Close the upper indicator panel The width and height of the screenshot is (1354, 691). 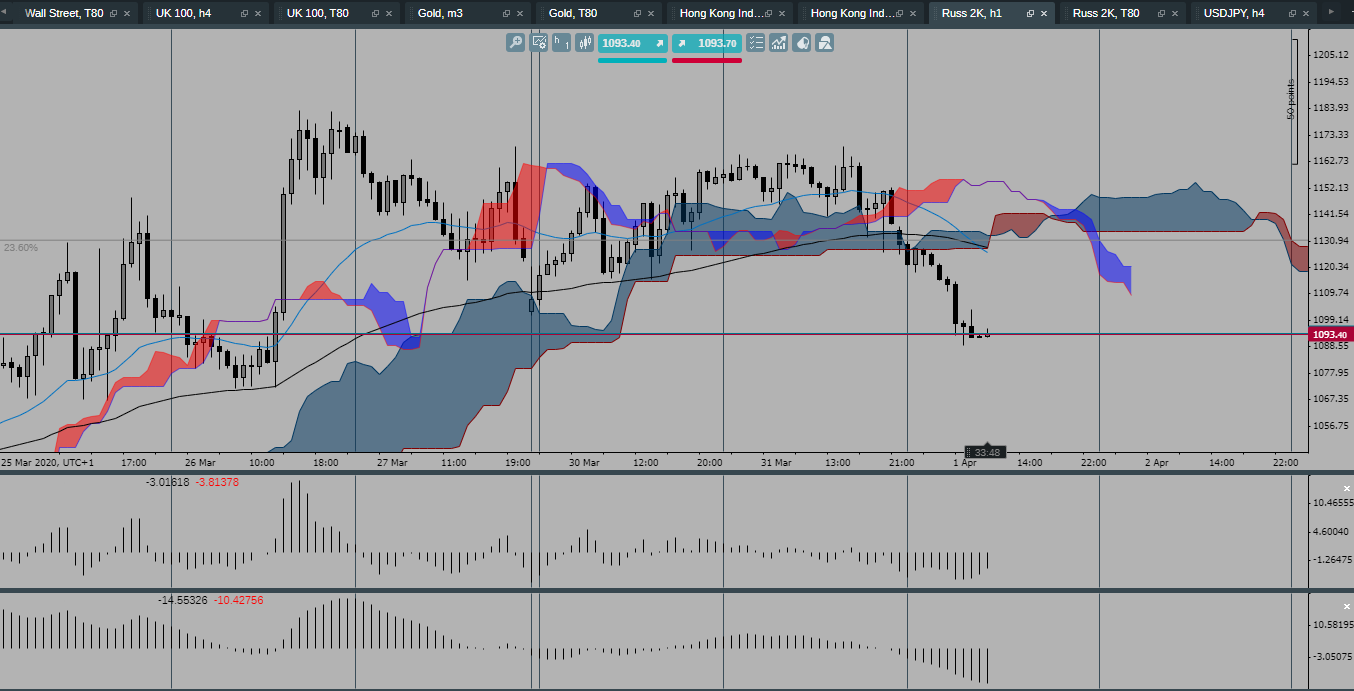pos(1345,487)
